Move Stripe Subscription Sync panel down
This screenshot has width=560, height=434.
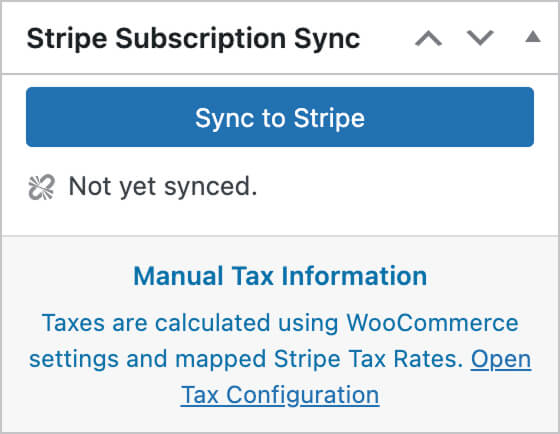tap(480, 38)
